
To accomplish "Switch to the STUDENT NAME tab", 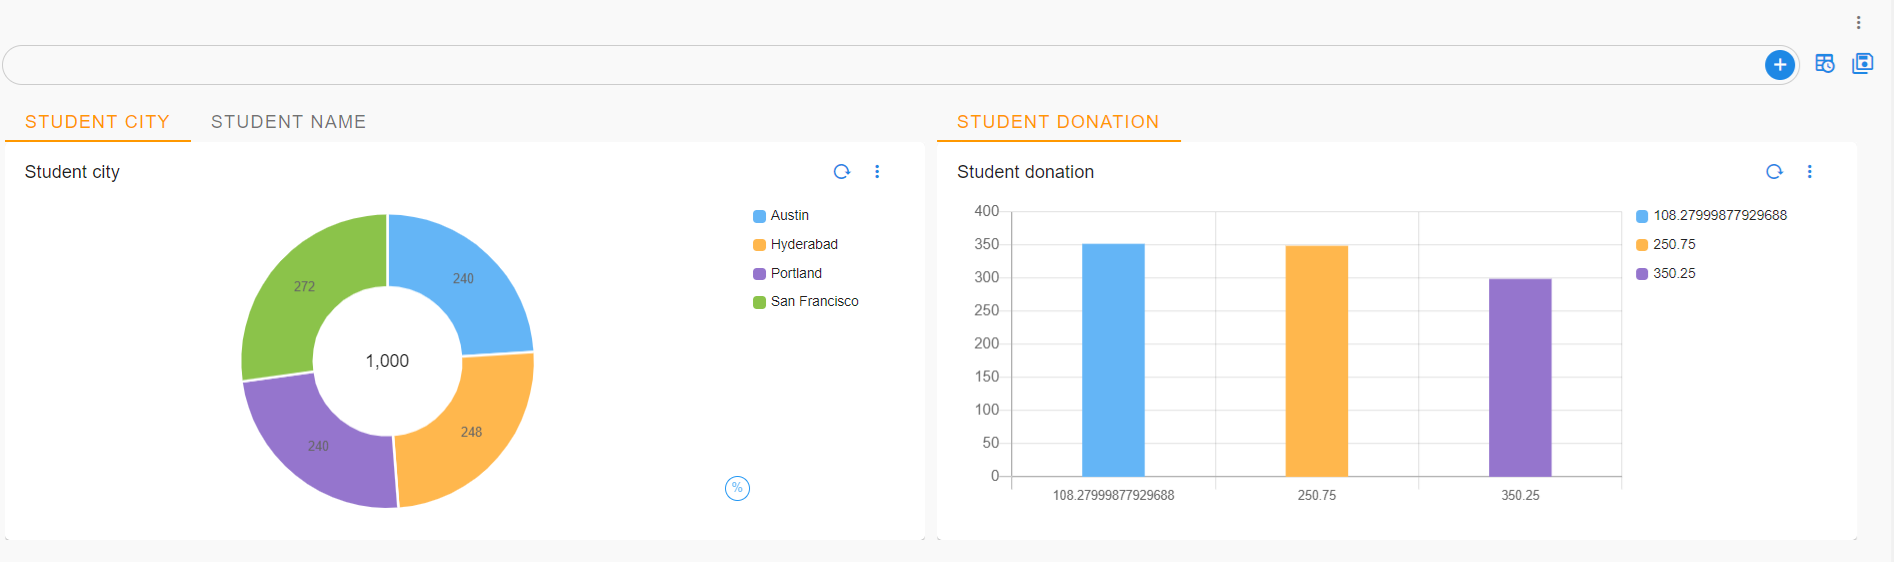I will coord(288,122).
